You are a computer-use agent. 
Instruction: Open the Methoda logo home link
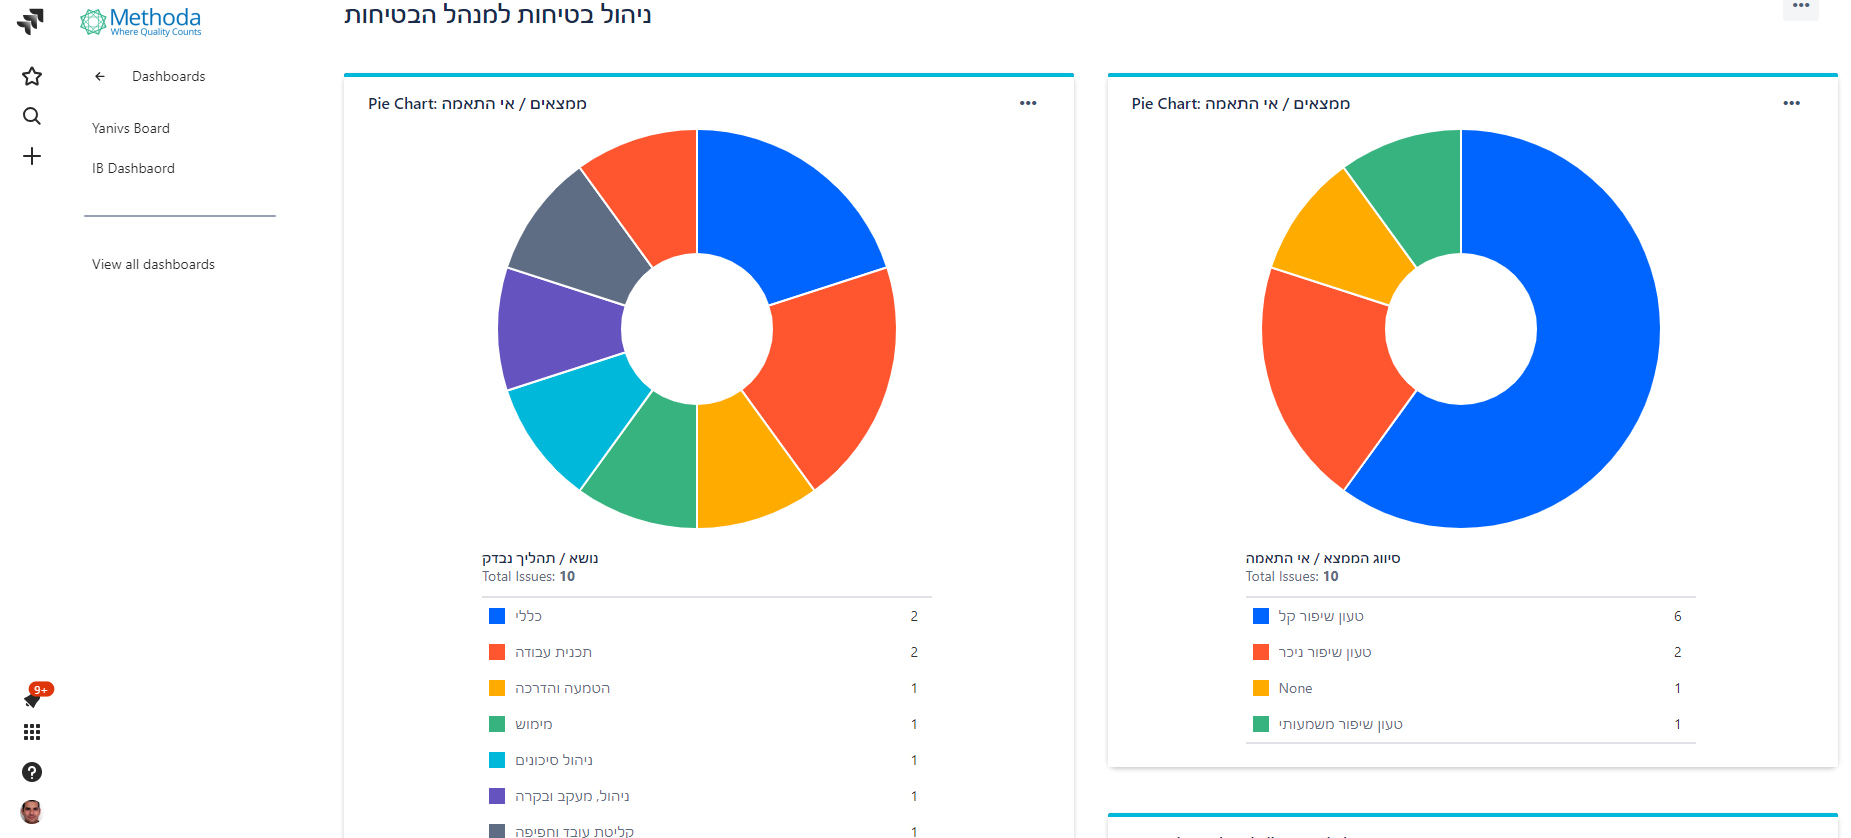(x=141, y=21)
